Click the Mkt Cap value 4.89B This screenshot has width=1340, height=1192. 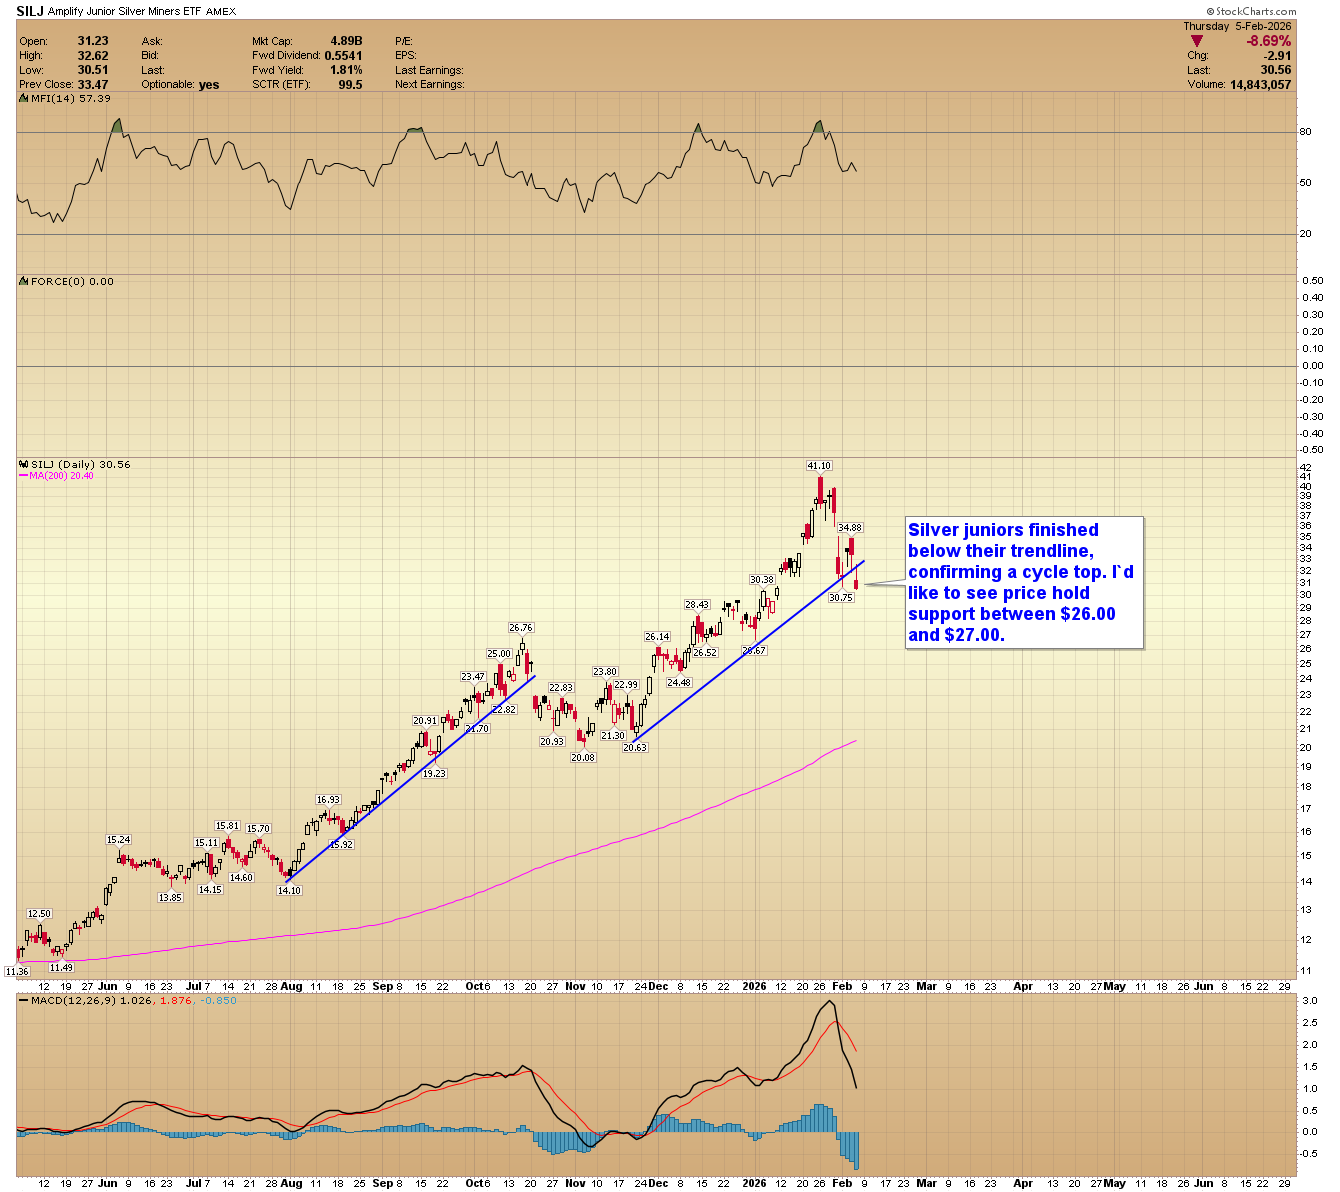pos(346,41)
